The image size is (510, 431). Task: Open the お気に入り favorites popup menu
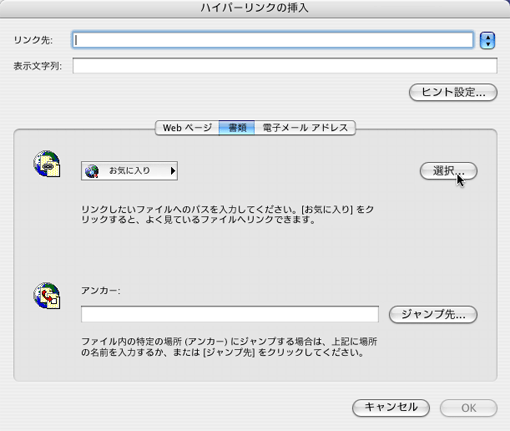[129, 171]
